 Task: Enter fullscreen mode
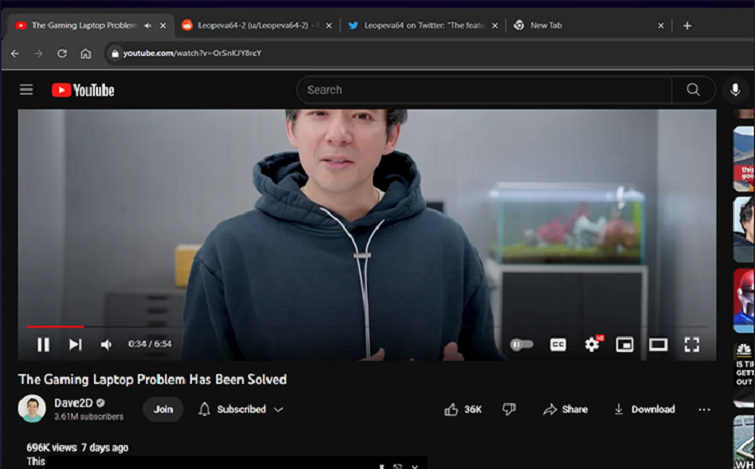pos(691,344)
